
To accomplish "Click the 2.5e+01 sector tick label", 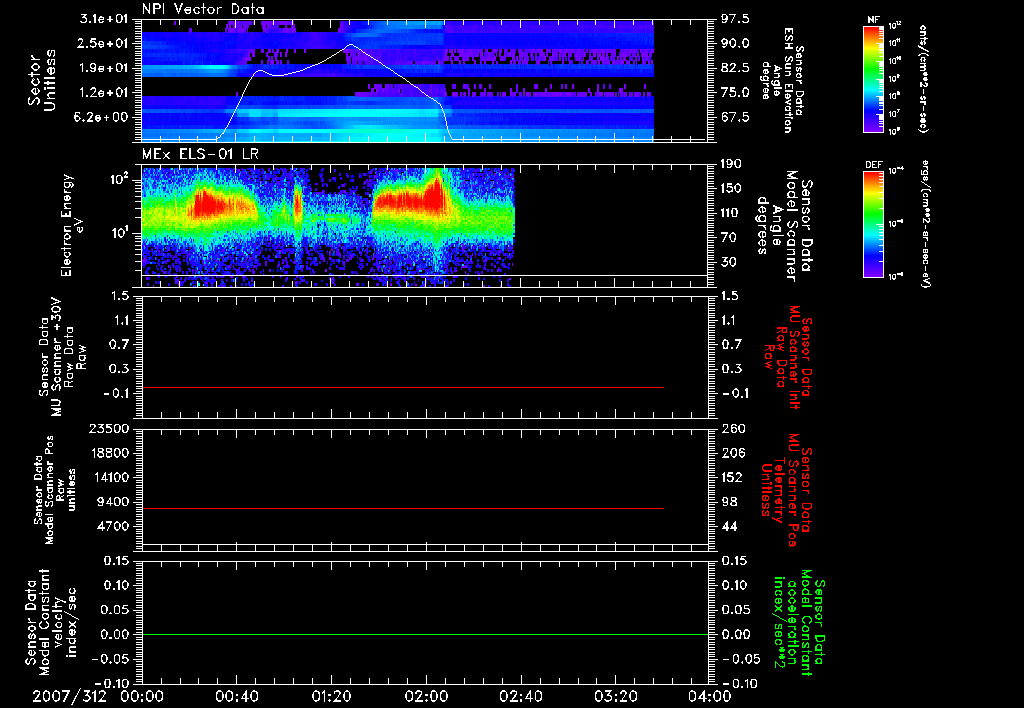I will click(x=103, y=43).
